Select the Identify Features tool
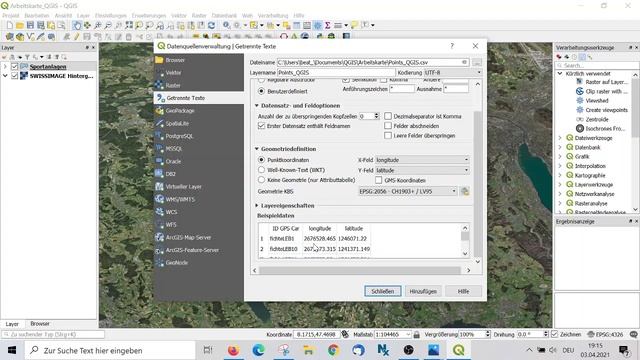The image size is (640, 360). tap(227, 25)
